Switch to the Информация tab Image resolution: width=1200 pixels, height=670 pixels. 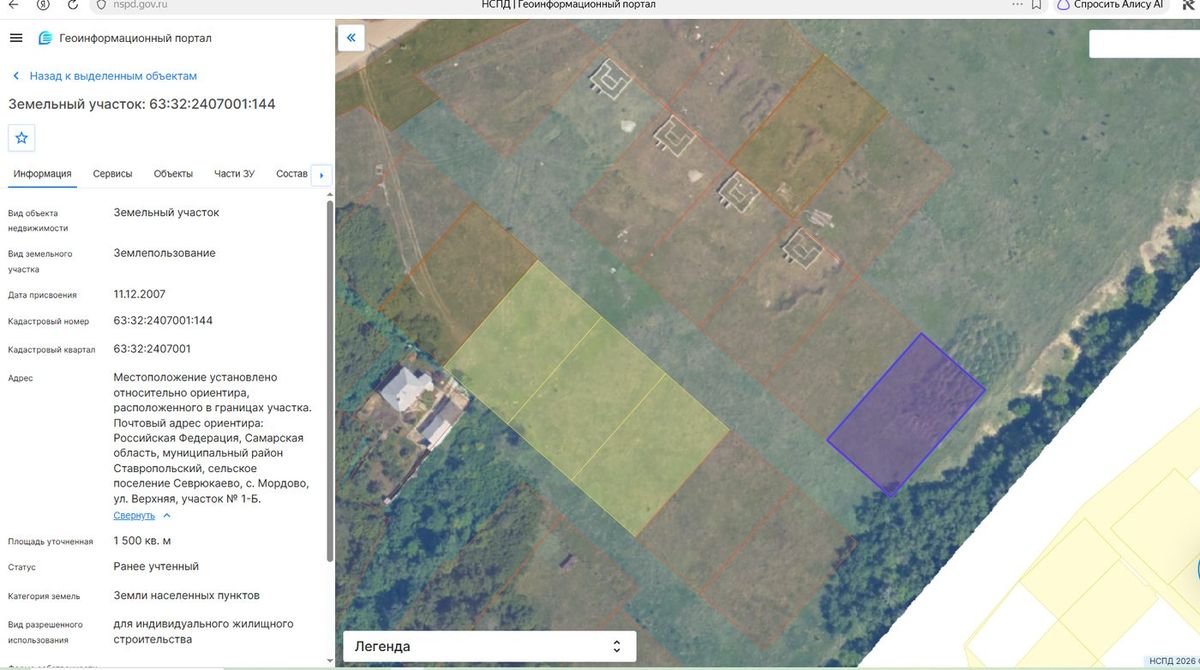tap(42, 174)
